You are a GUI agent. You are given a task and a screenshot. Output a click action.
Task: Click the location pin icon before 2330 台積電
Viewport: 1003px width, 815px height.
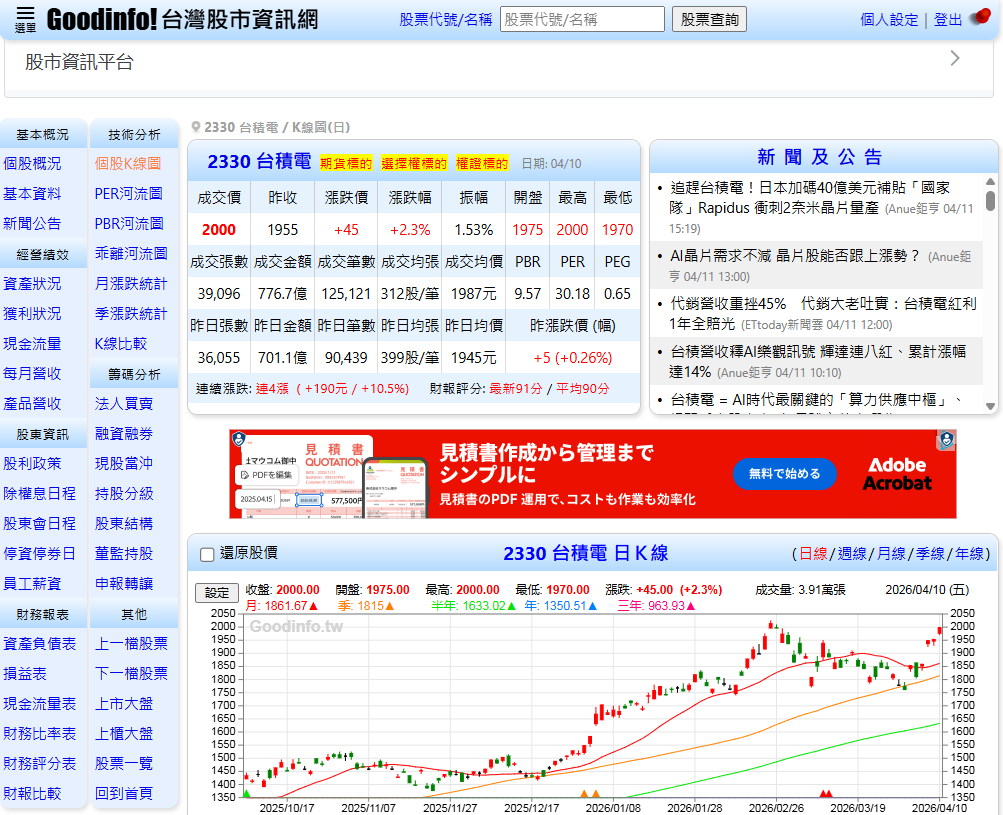[x=194, y=124]
